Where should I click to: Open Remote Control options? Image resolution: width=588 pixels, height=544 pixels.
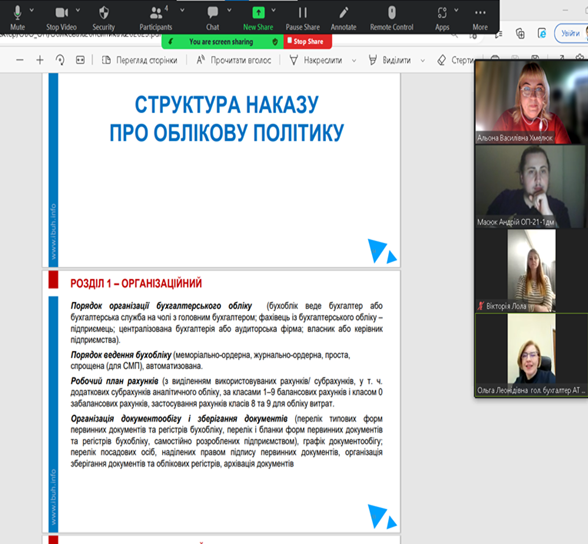coord(392,17)
